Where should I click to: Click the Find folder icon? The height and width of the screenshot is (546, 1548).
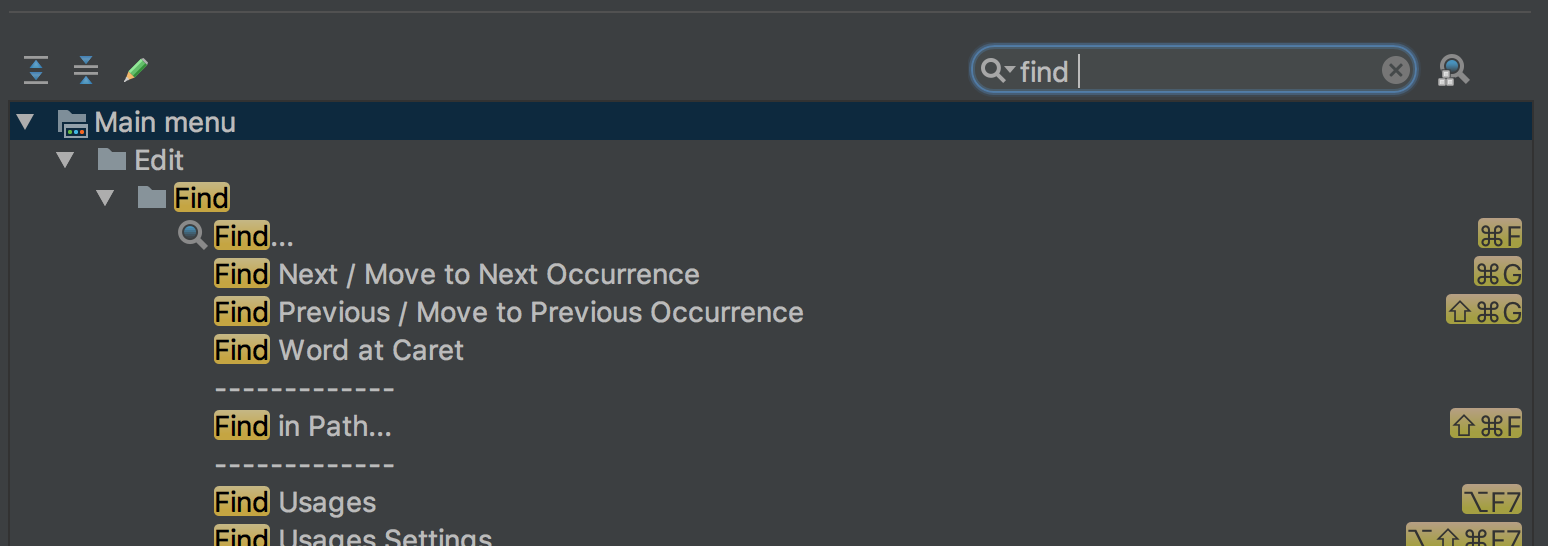tap(152, 198)
